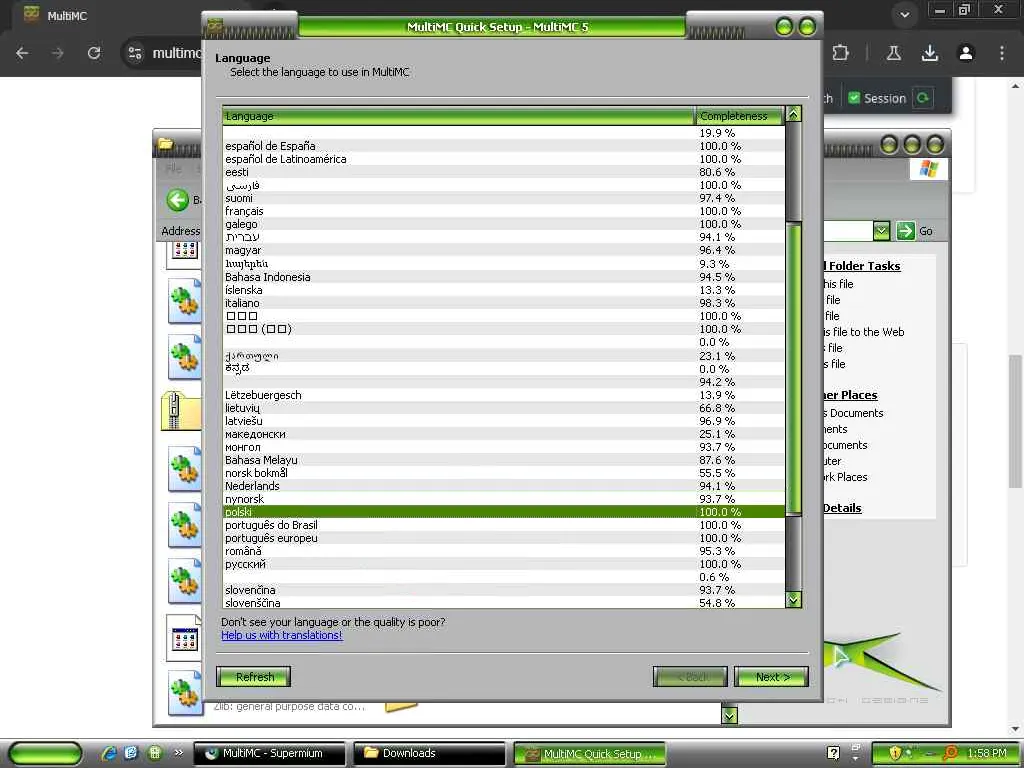
Task: Switch to MultiMC - Supermium taskbar item
Action: [269, 753]
